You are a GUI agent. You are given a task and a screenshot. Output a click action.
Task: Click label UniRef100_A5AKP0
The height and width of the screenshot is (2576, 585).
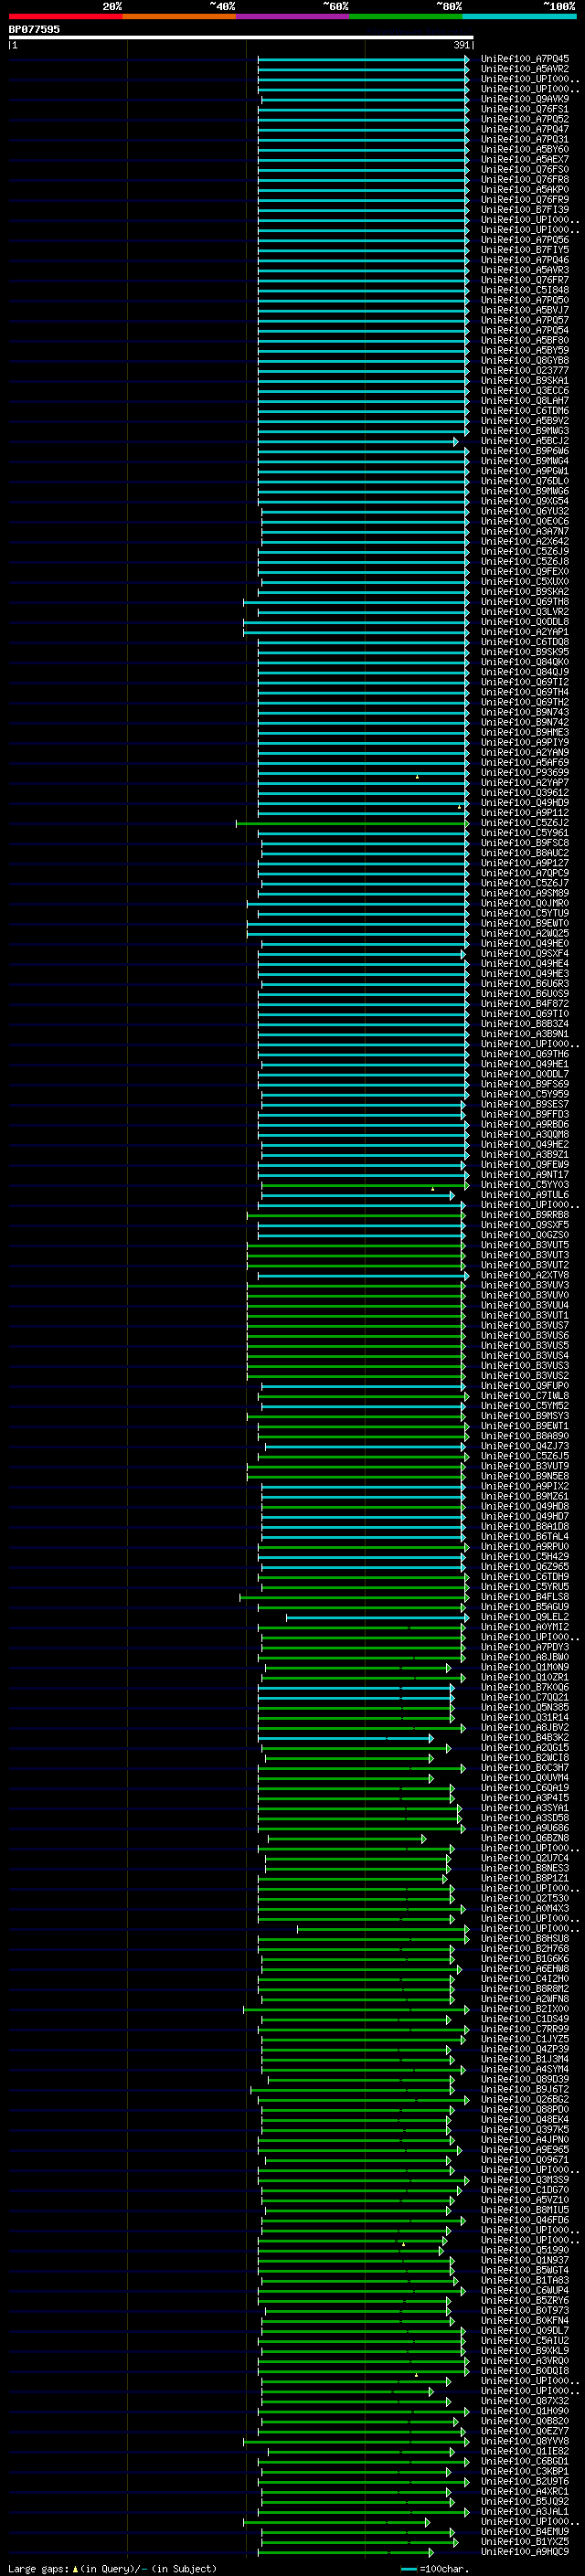point(525,190)
